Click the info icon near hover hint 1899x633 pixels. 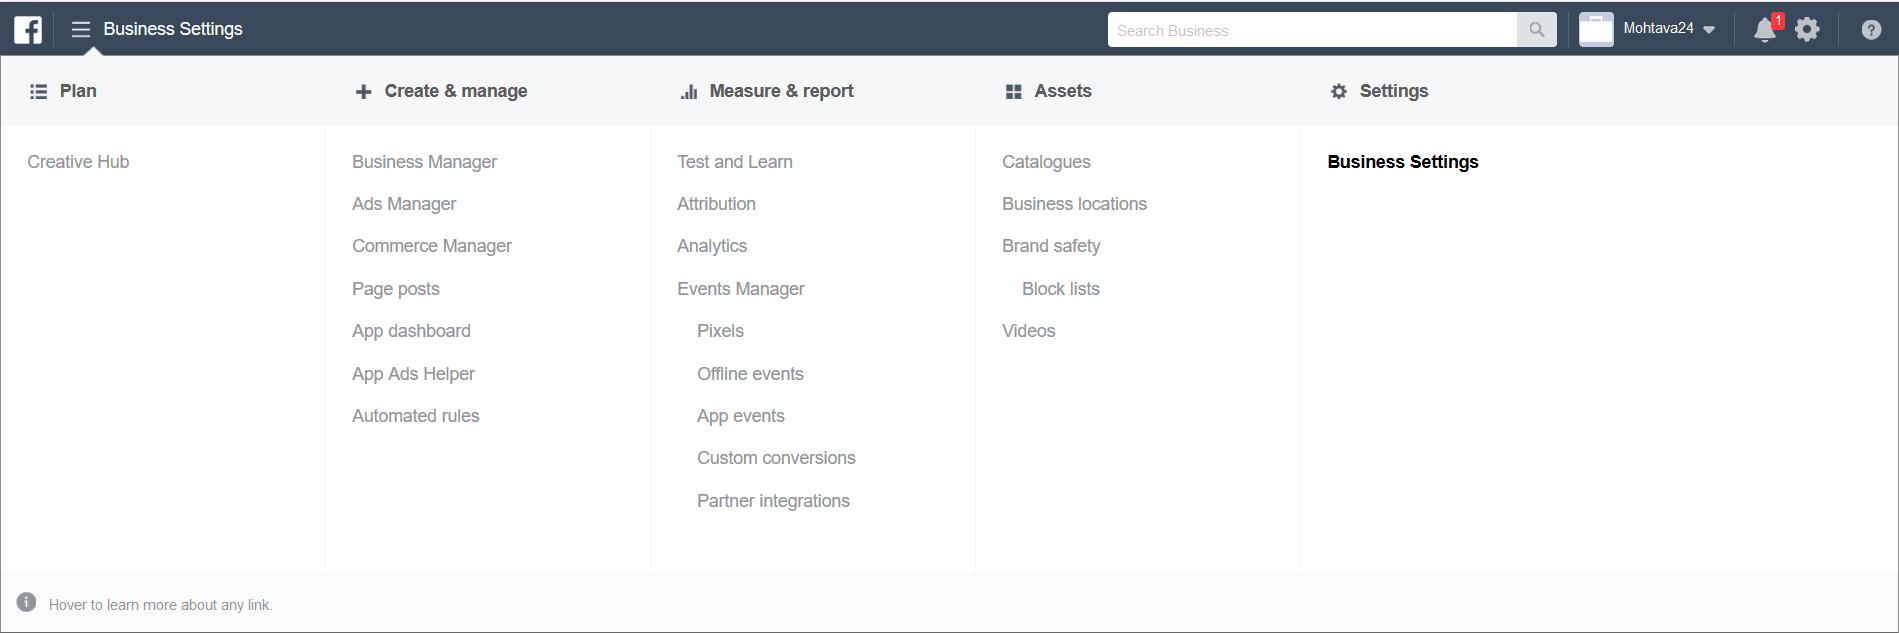[x=27, y=602]
